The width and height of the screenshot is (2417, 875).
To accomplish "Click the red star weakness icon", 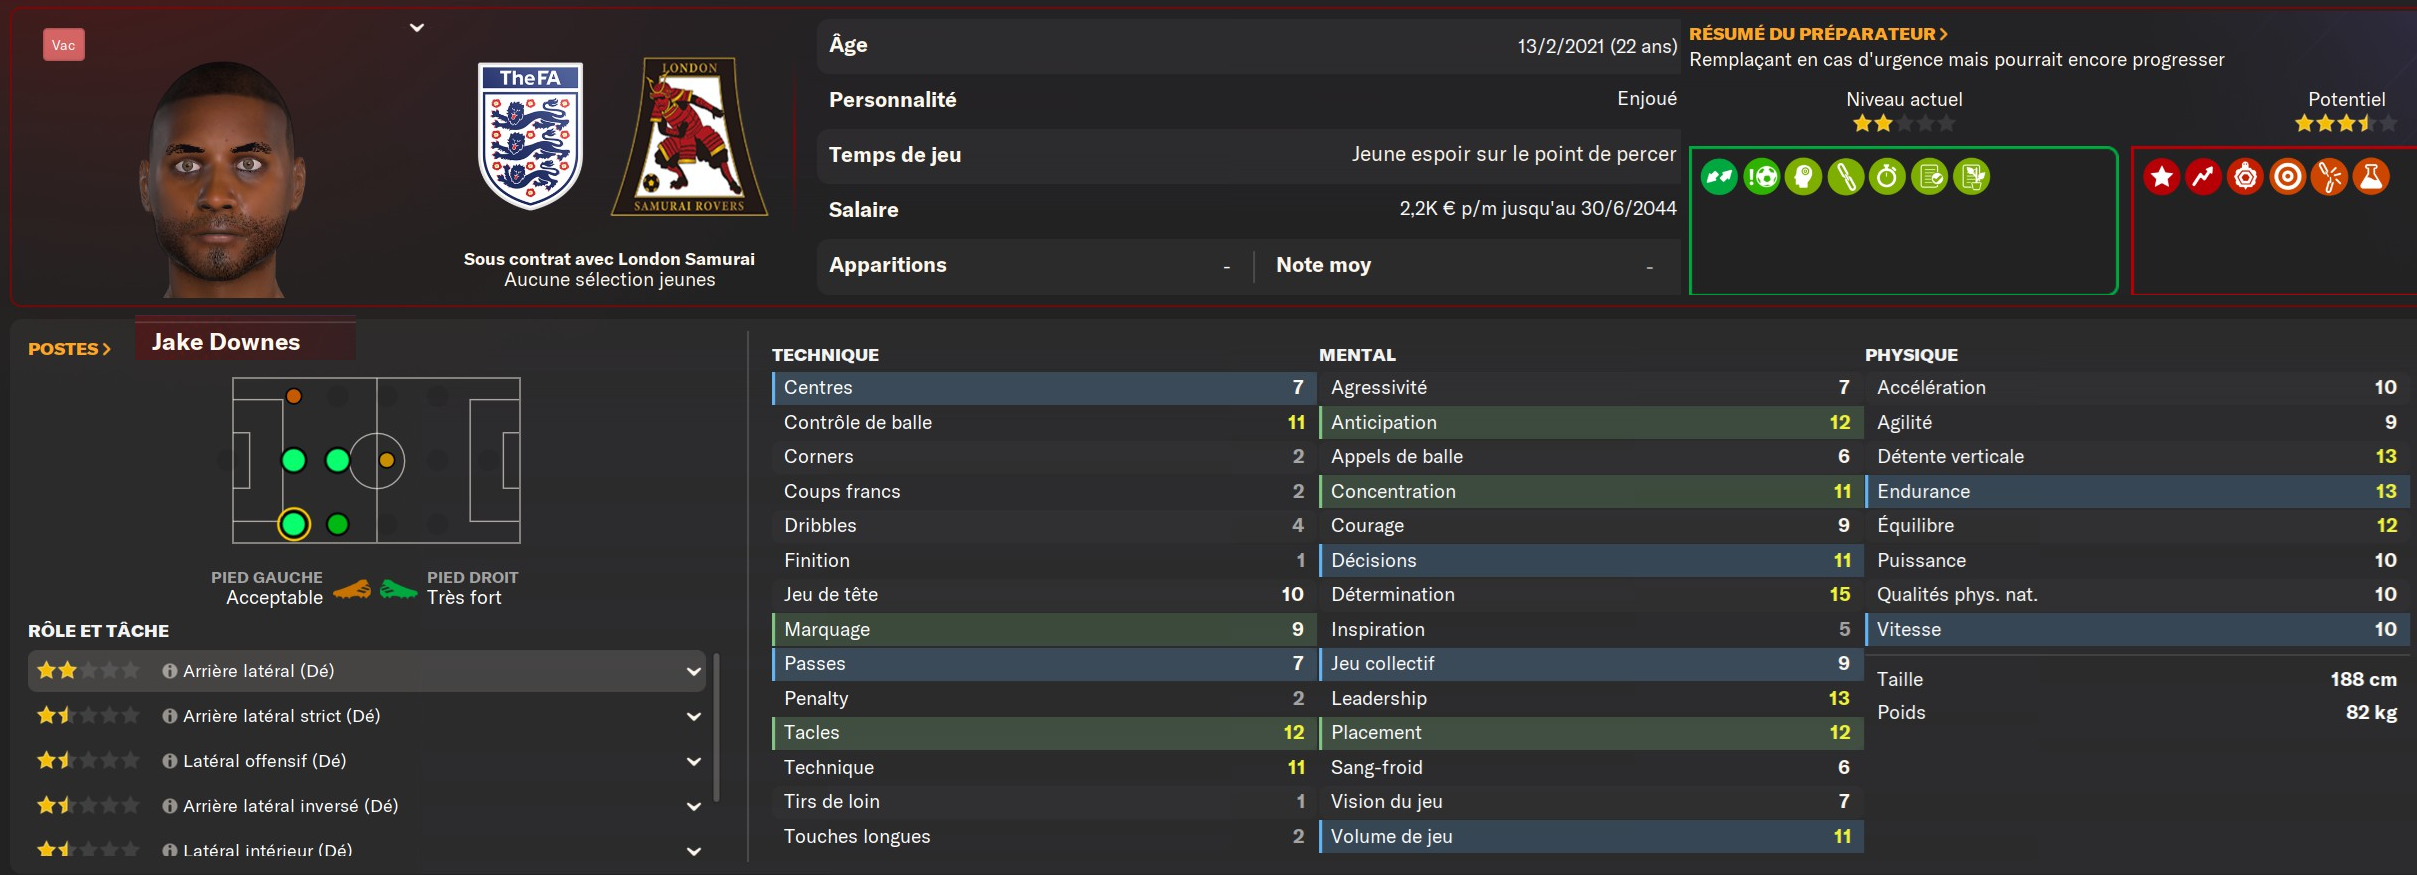I will pos(2161,178).
